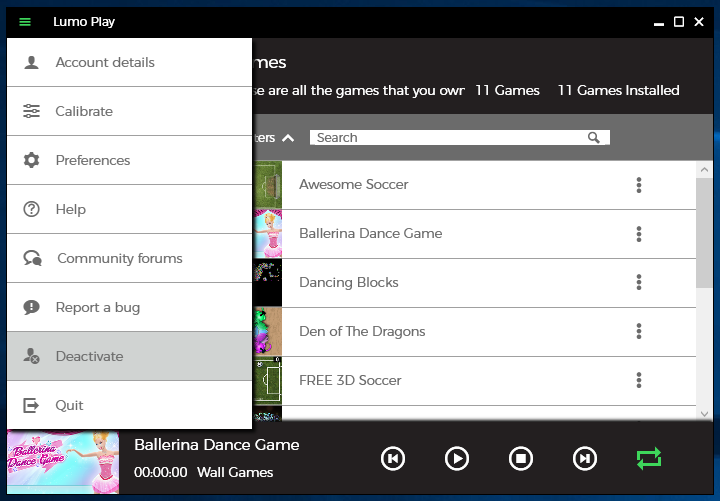The height and width of the screenshot is (501, 720).
Task: Click the Community forums chat icon
Action: tap(32, 259)
